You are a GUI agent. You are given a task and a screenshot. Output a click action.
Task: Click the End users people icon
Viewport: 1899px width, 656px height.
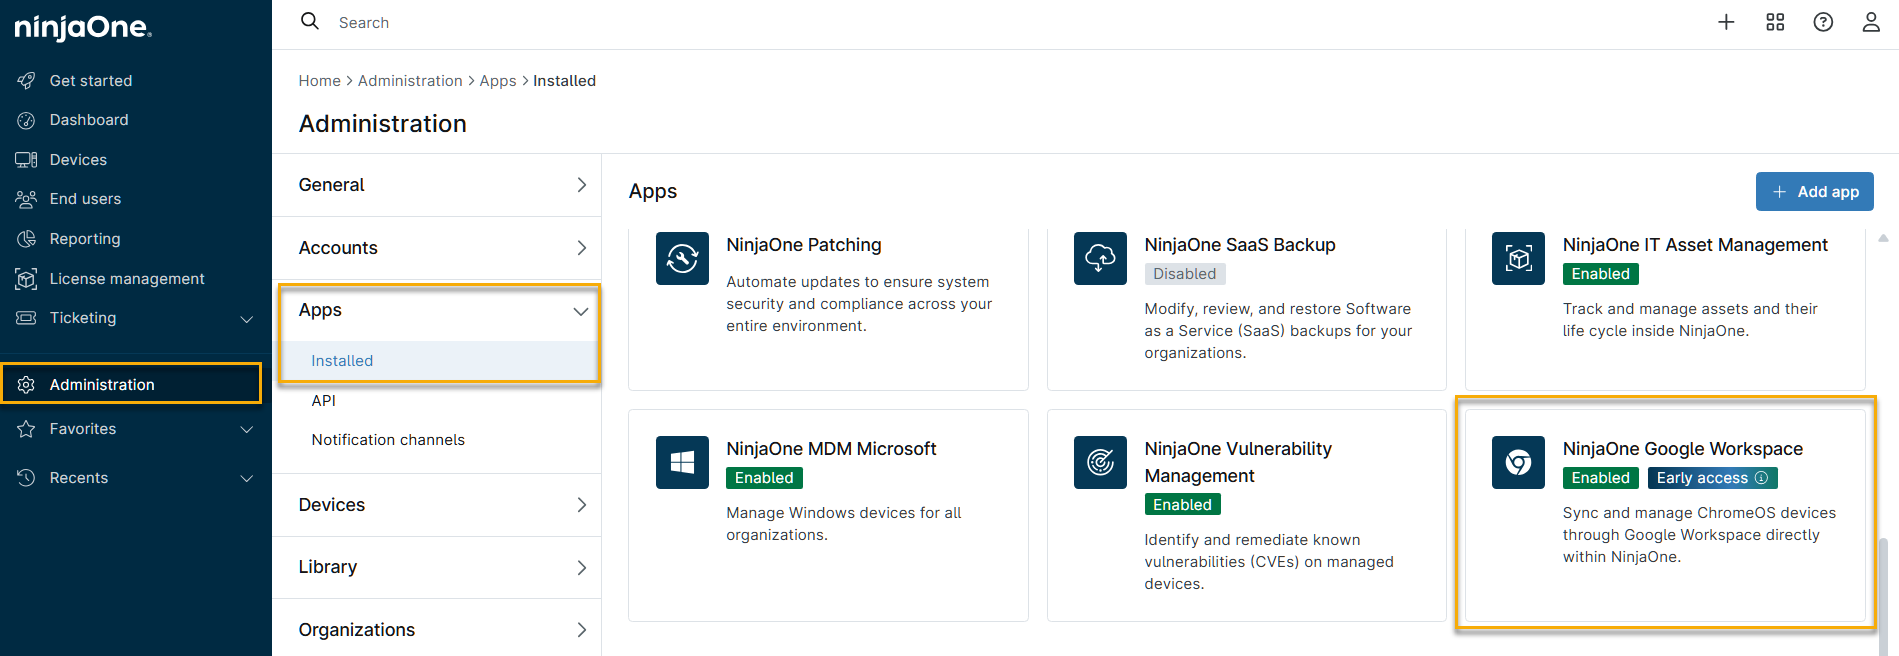coord(26,199)
